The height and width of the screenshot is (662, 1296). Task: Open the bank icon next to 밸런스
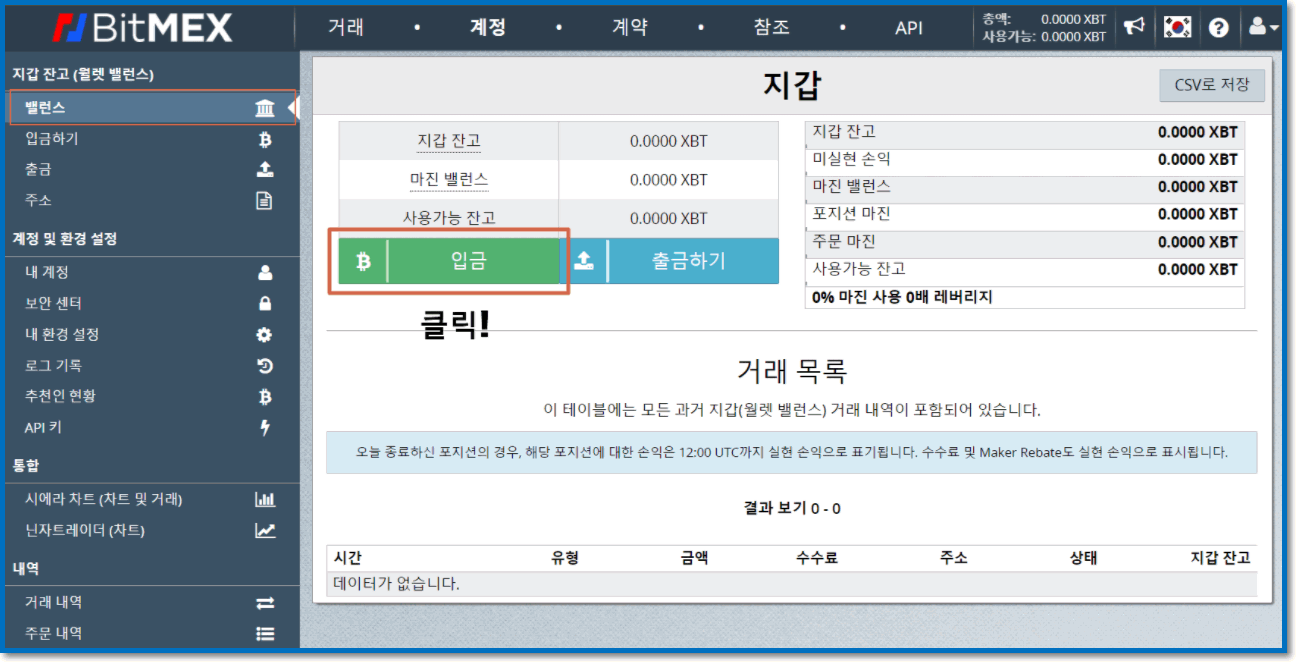265,106
